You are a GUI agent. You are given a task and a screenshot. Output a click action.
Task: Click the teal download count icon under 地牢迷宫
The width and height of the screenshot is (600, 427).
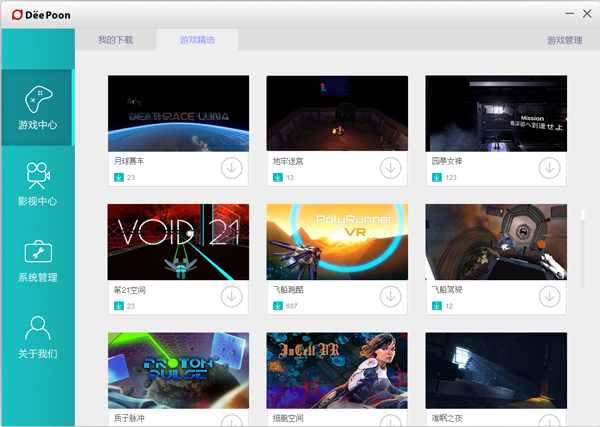[278, 178]
